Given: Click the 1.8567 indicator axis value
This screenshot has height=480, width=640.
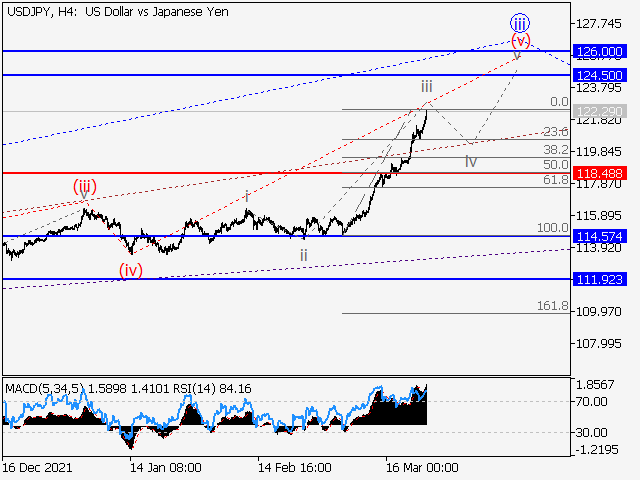Looking at the screenshot, I should point(595,384).
